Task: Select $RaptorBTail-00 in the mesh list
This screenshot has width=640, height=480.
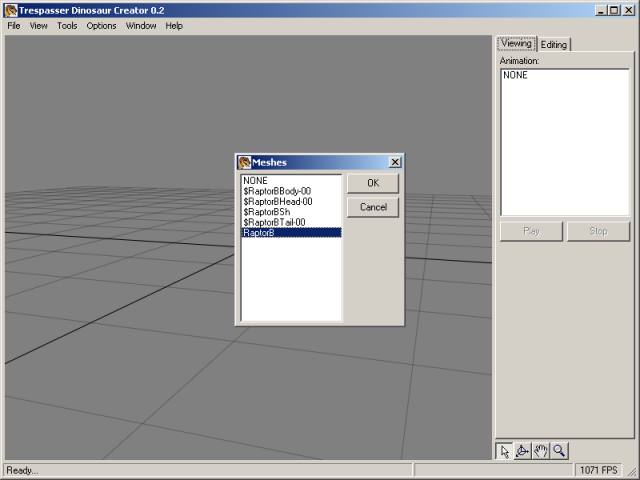Action: pyautogui.click(x=274, y=222)
